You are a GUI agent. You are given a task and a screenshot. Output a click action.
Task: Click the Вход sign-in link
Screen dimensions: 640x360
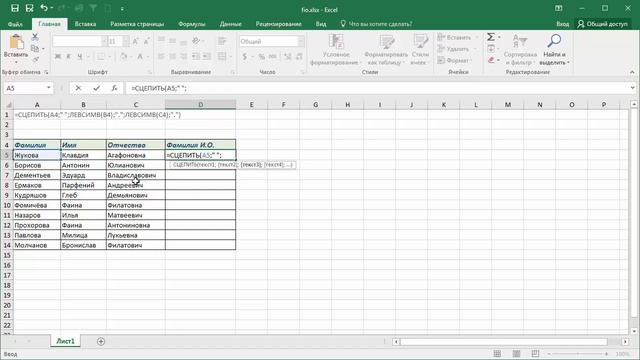pyautogui.click(x=562, y=24)
